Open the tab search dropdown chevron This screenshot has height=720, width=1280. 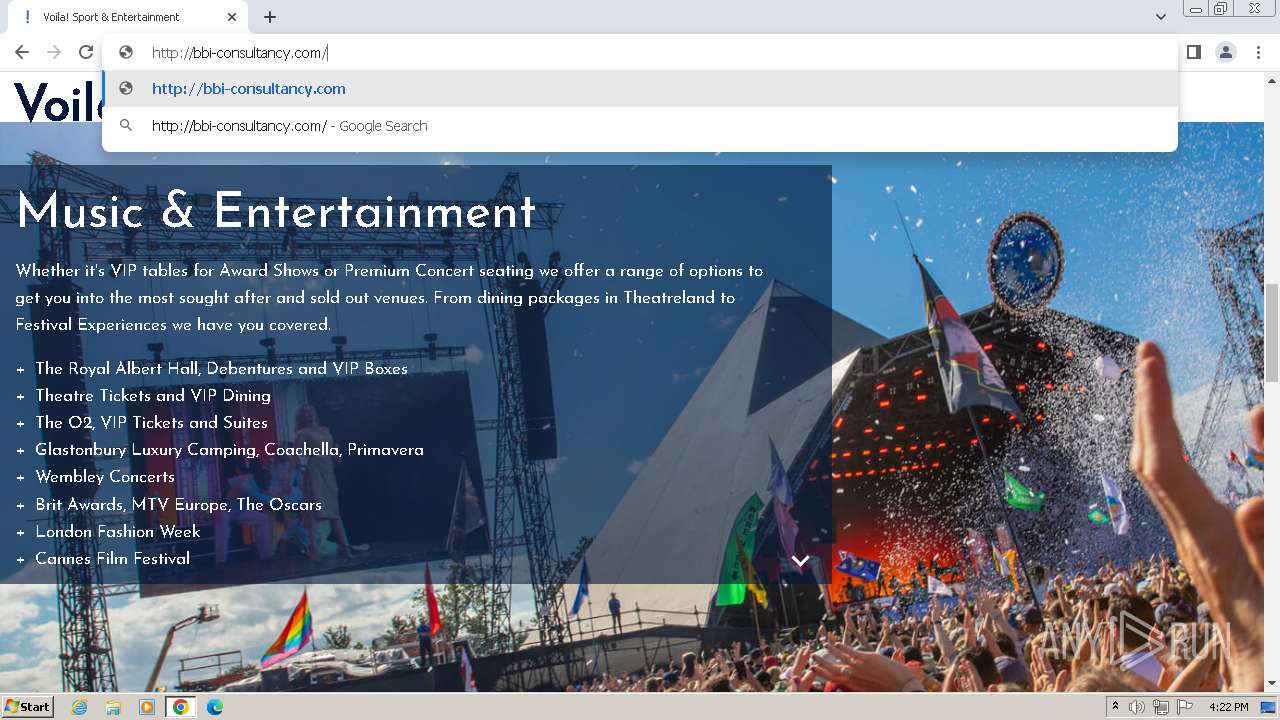[1160, 17]
